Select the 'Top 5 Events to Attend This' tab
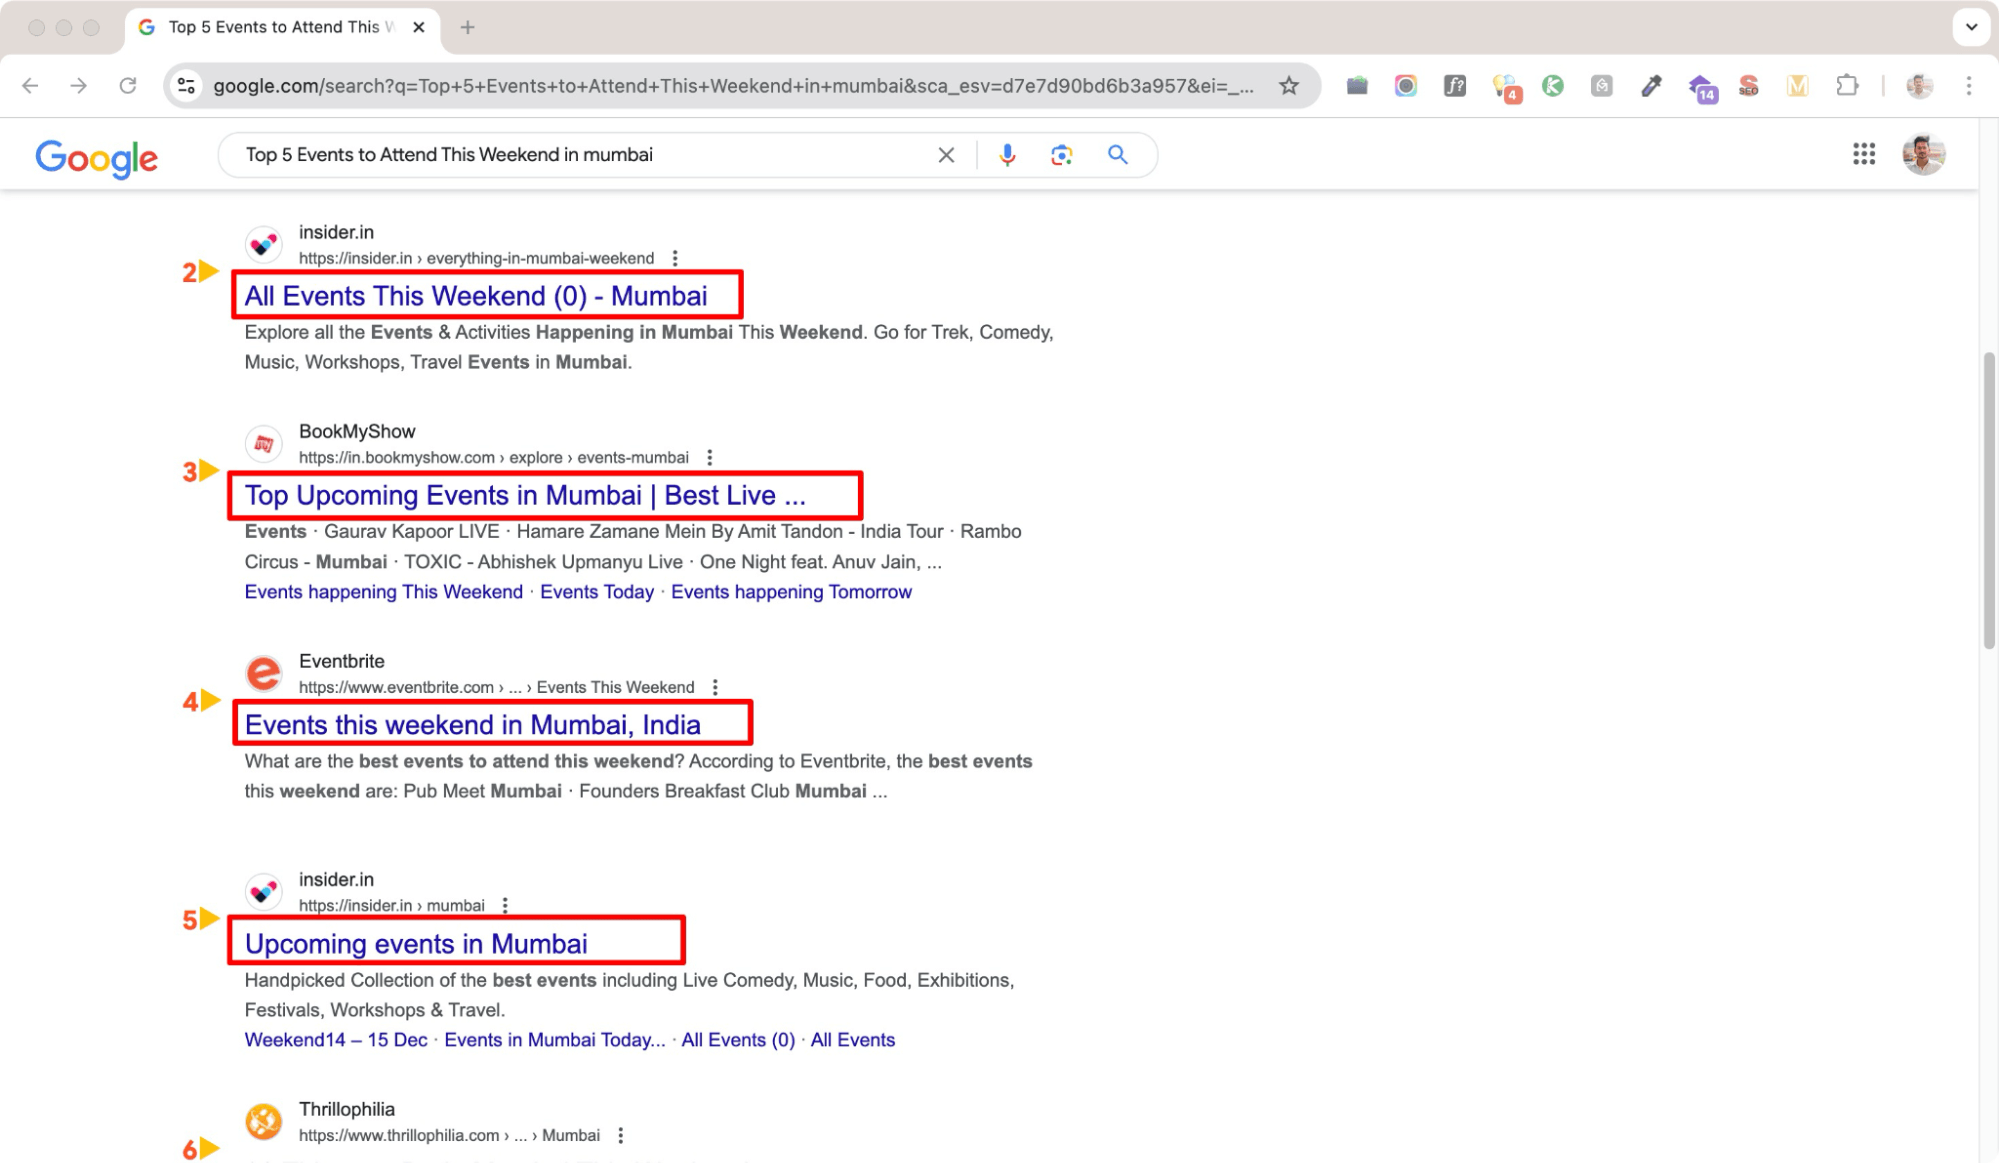The image size is (1999, 1163). tap(282, 27)
